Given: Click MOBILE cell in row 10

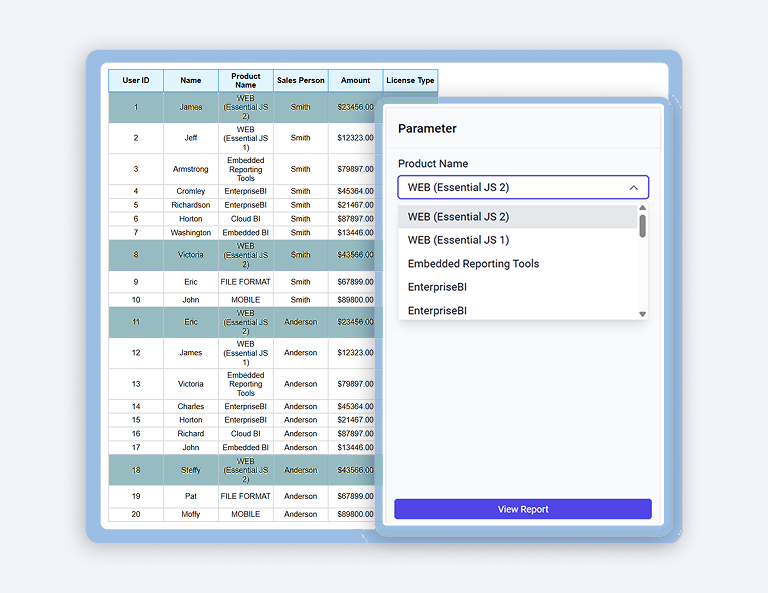Looking at the screenshot, I should click(245, 300).
